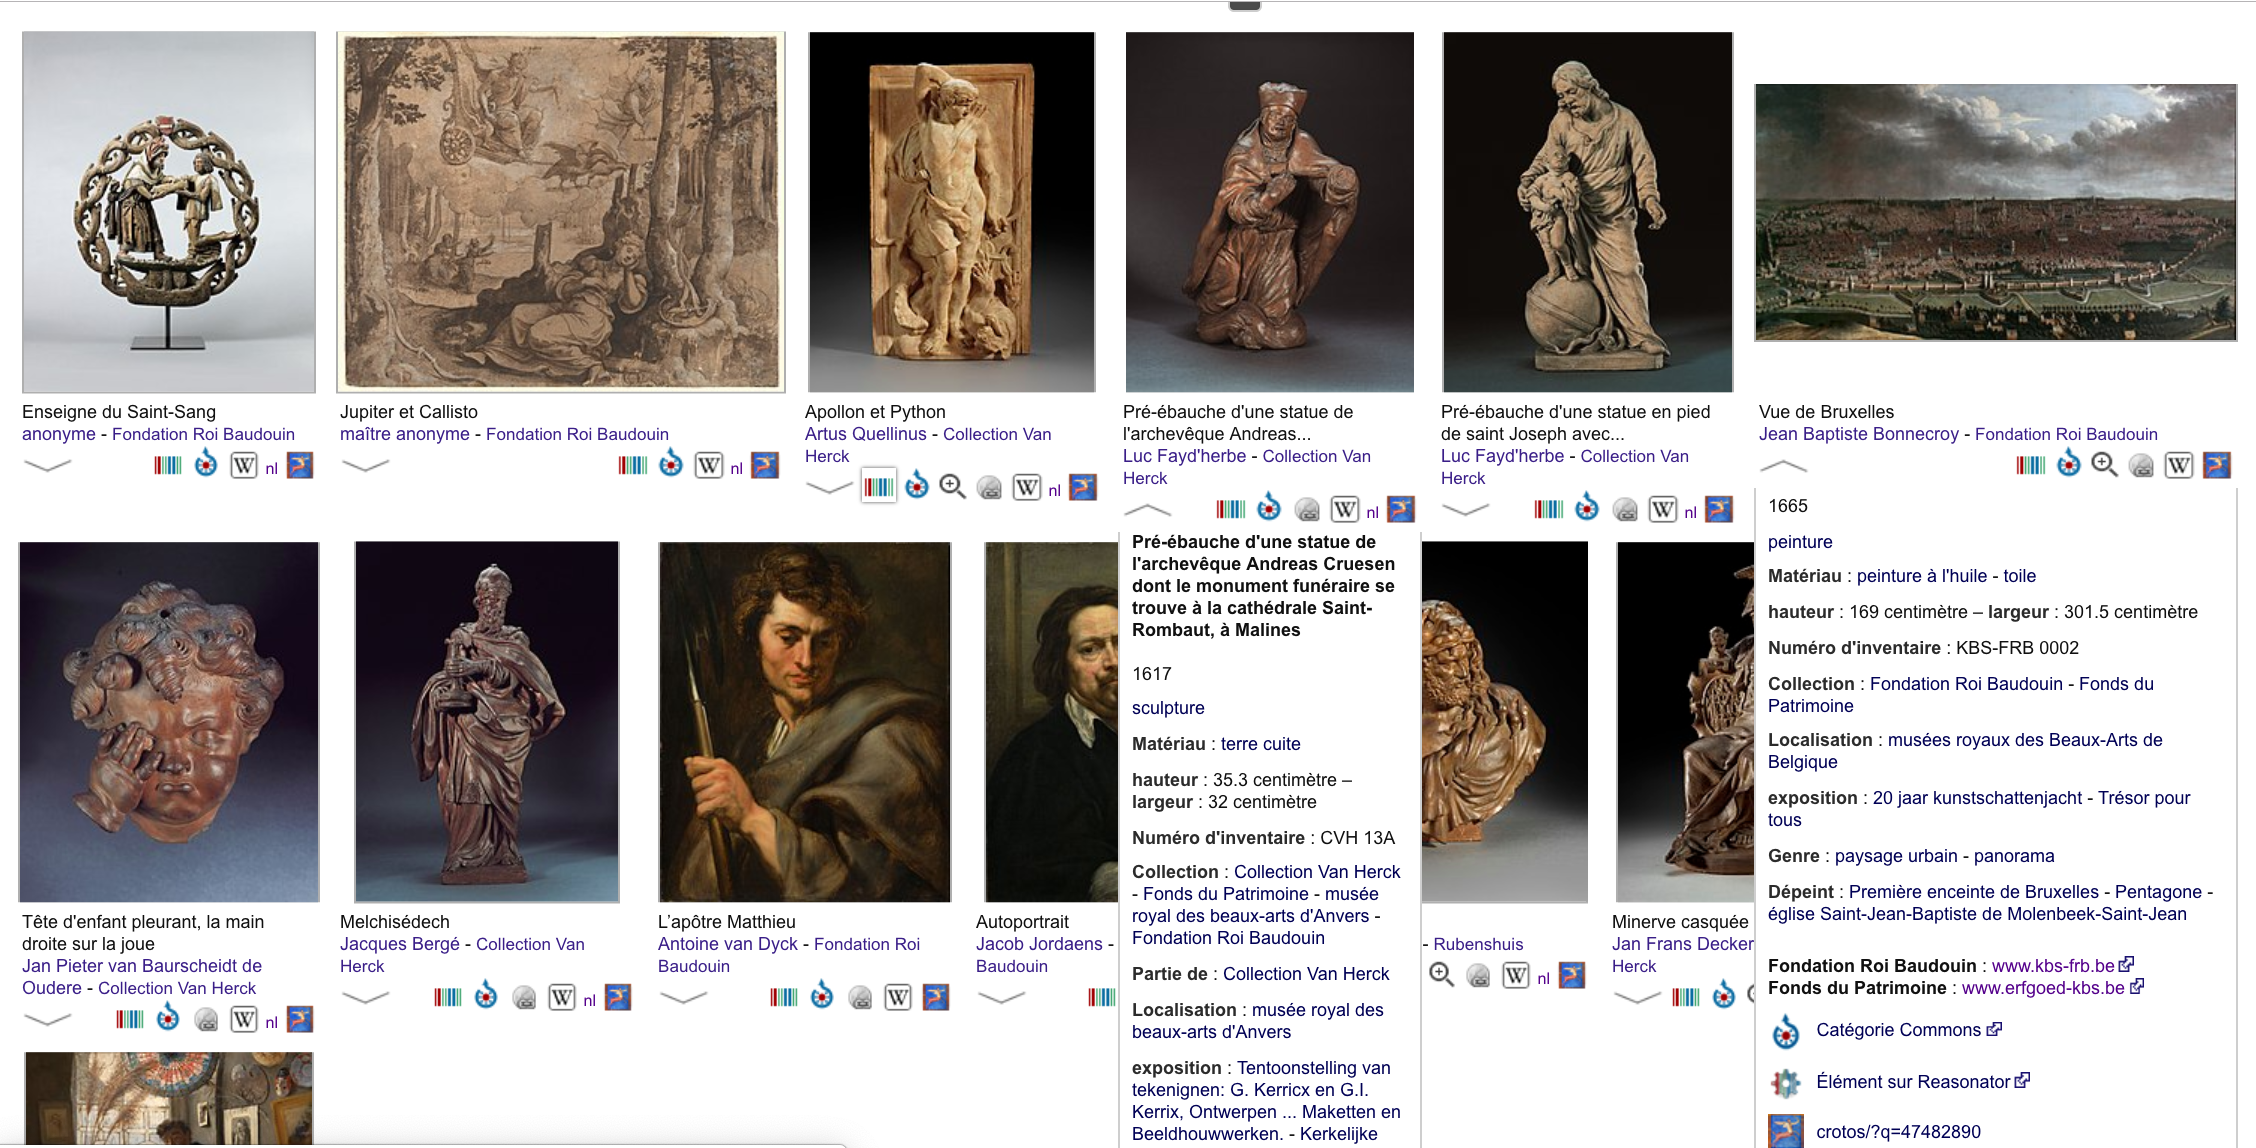The image size is (2256, 1148).
Task: Click Crotos icon under Vue de Bruxelles
Action: (x=2217, y=465)
